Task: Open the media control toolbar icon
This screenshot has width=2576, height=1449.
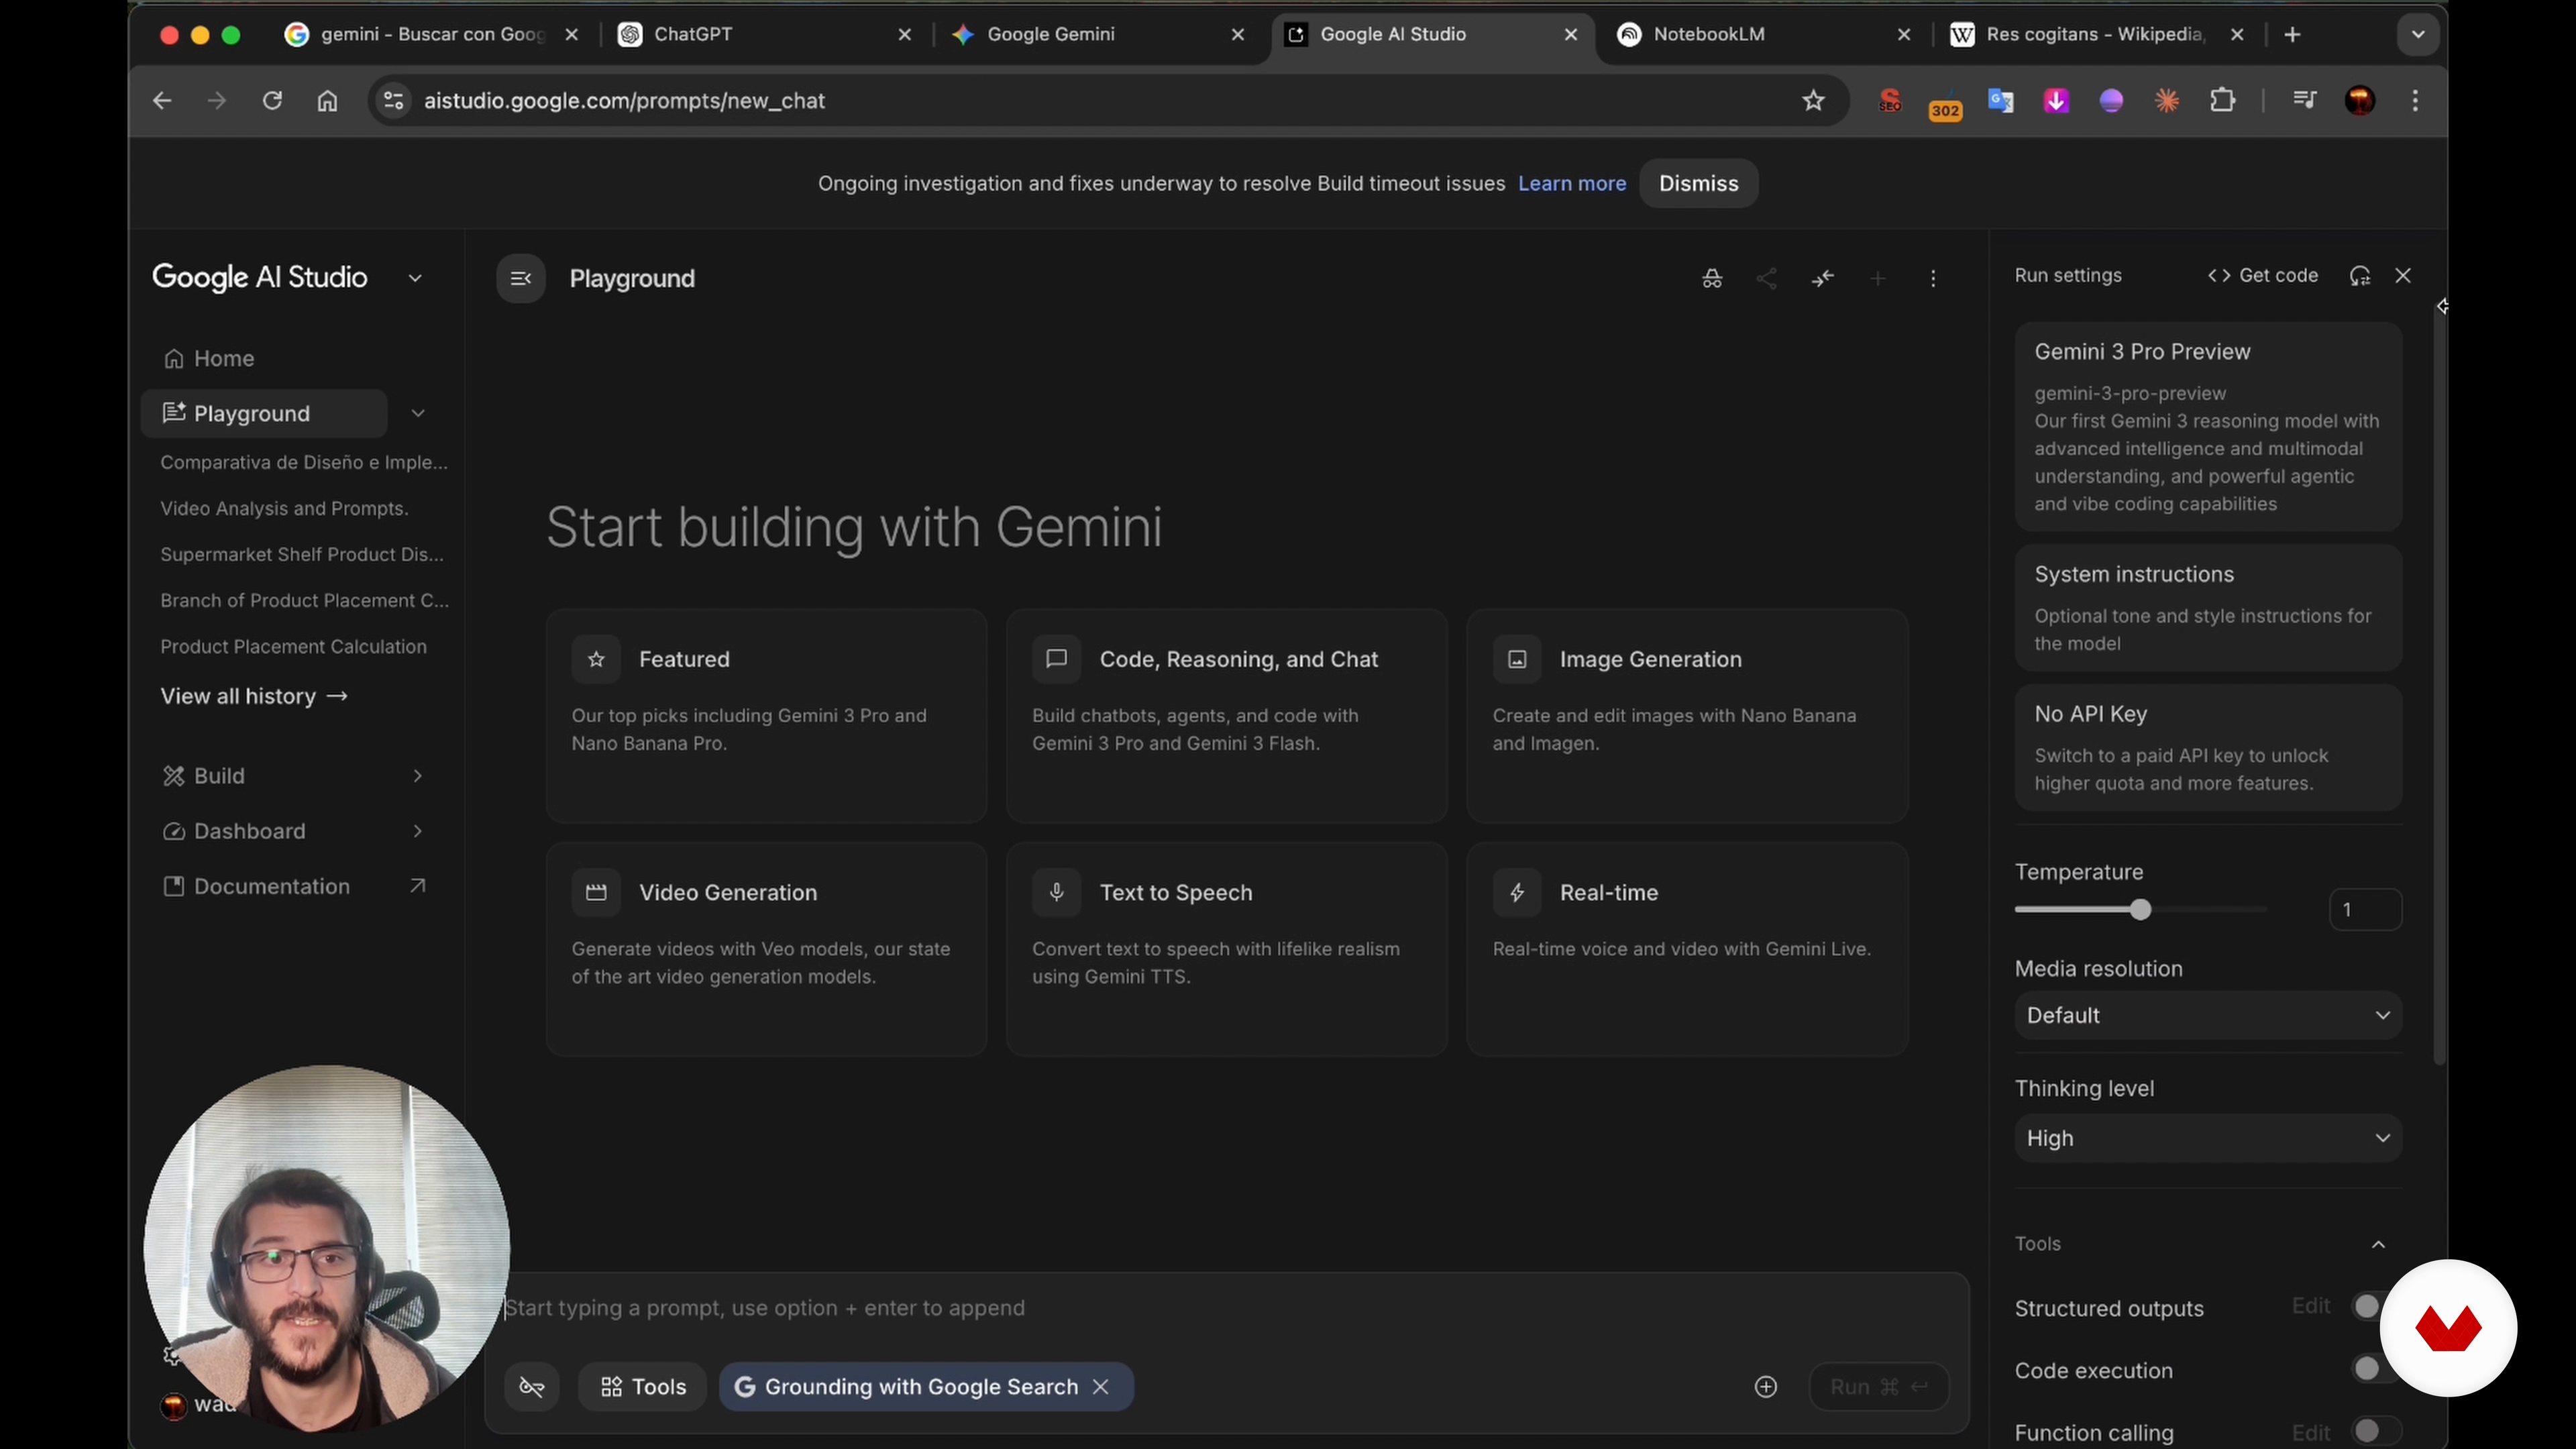Action: click(2304, 101)
